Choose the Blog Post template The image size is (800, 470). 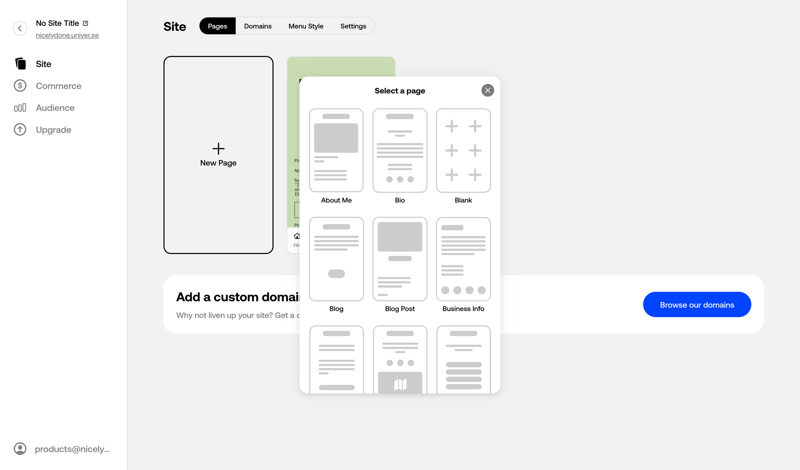tap(400, 259)
